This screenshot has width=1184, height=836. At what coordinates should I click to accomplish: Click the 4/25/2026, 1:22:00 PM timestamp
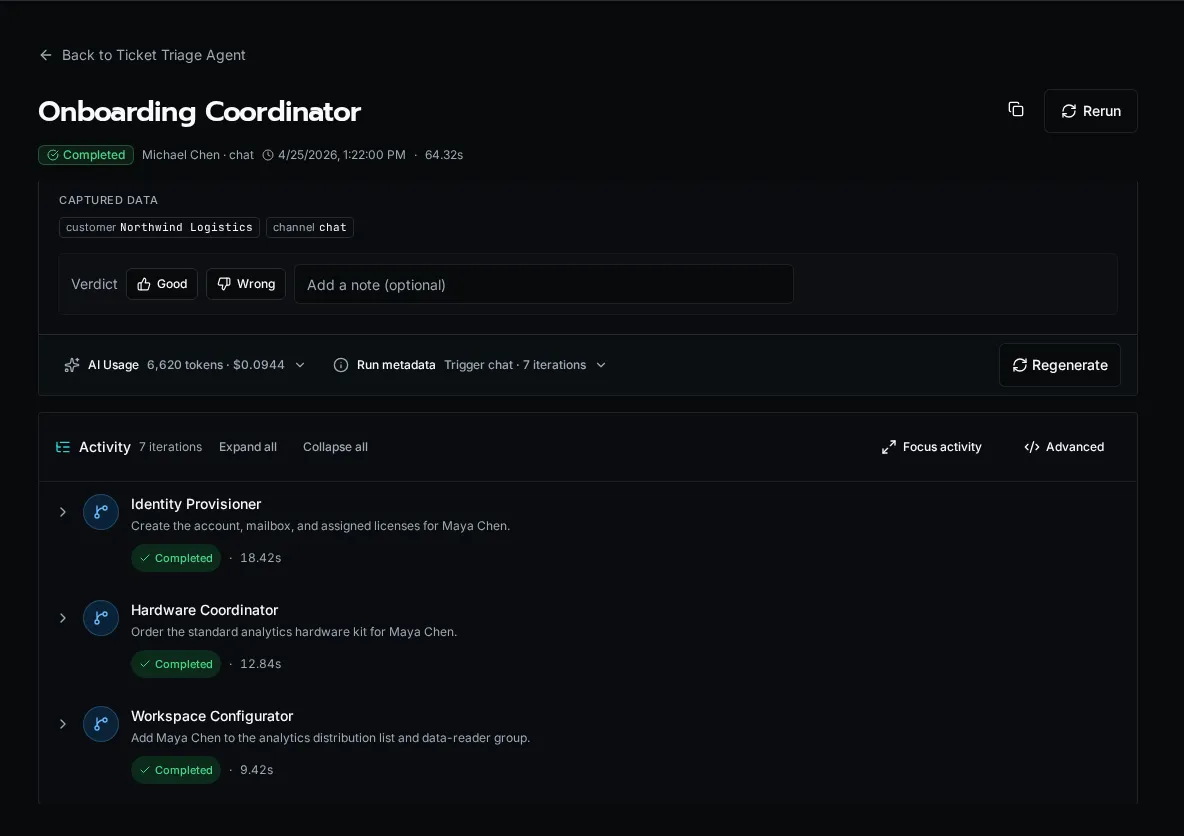tap(341, 155)
